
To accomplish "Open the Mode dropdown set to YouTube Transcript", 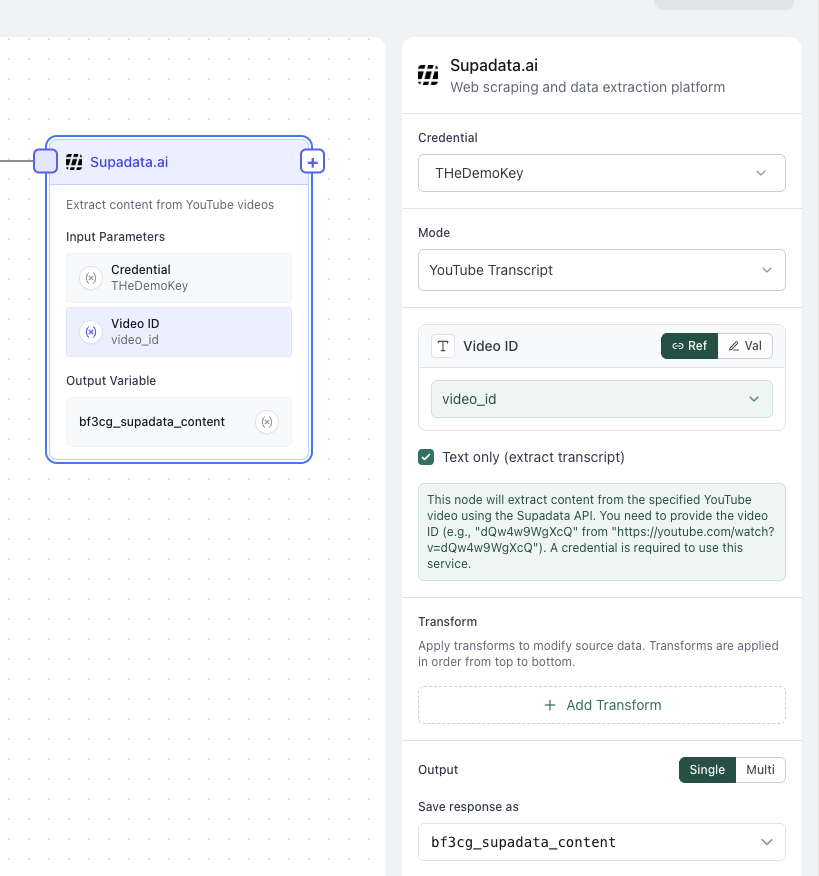I will 601,270.
